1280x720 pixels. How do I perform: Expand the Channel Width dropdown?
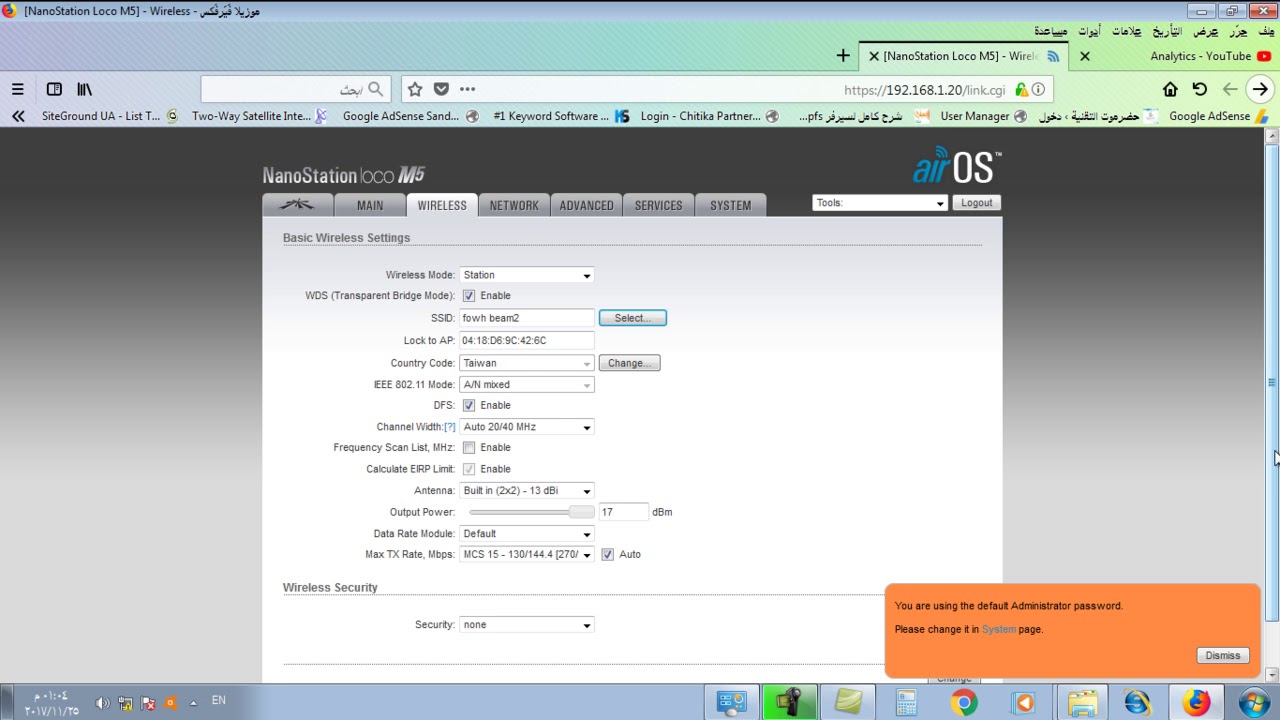pos(527,427)
